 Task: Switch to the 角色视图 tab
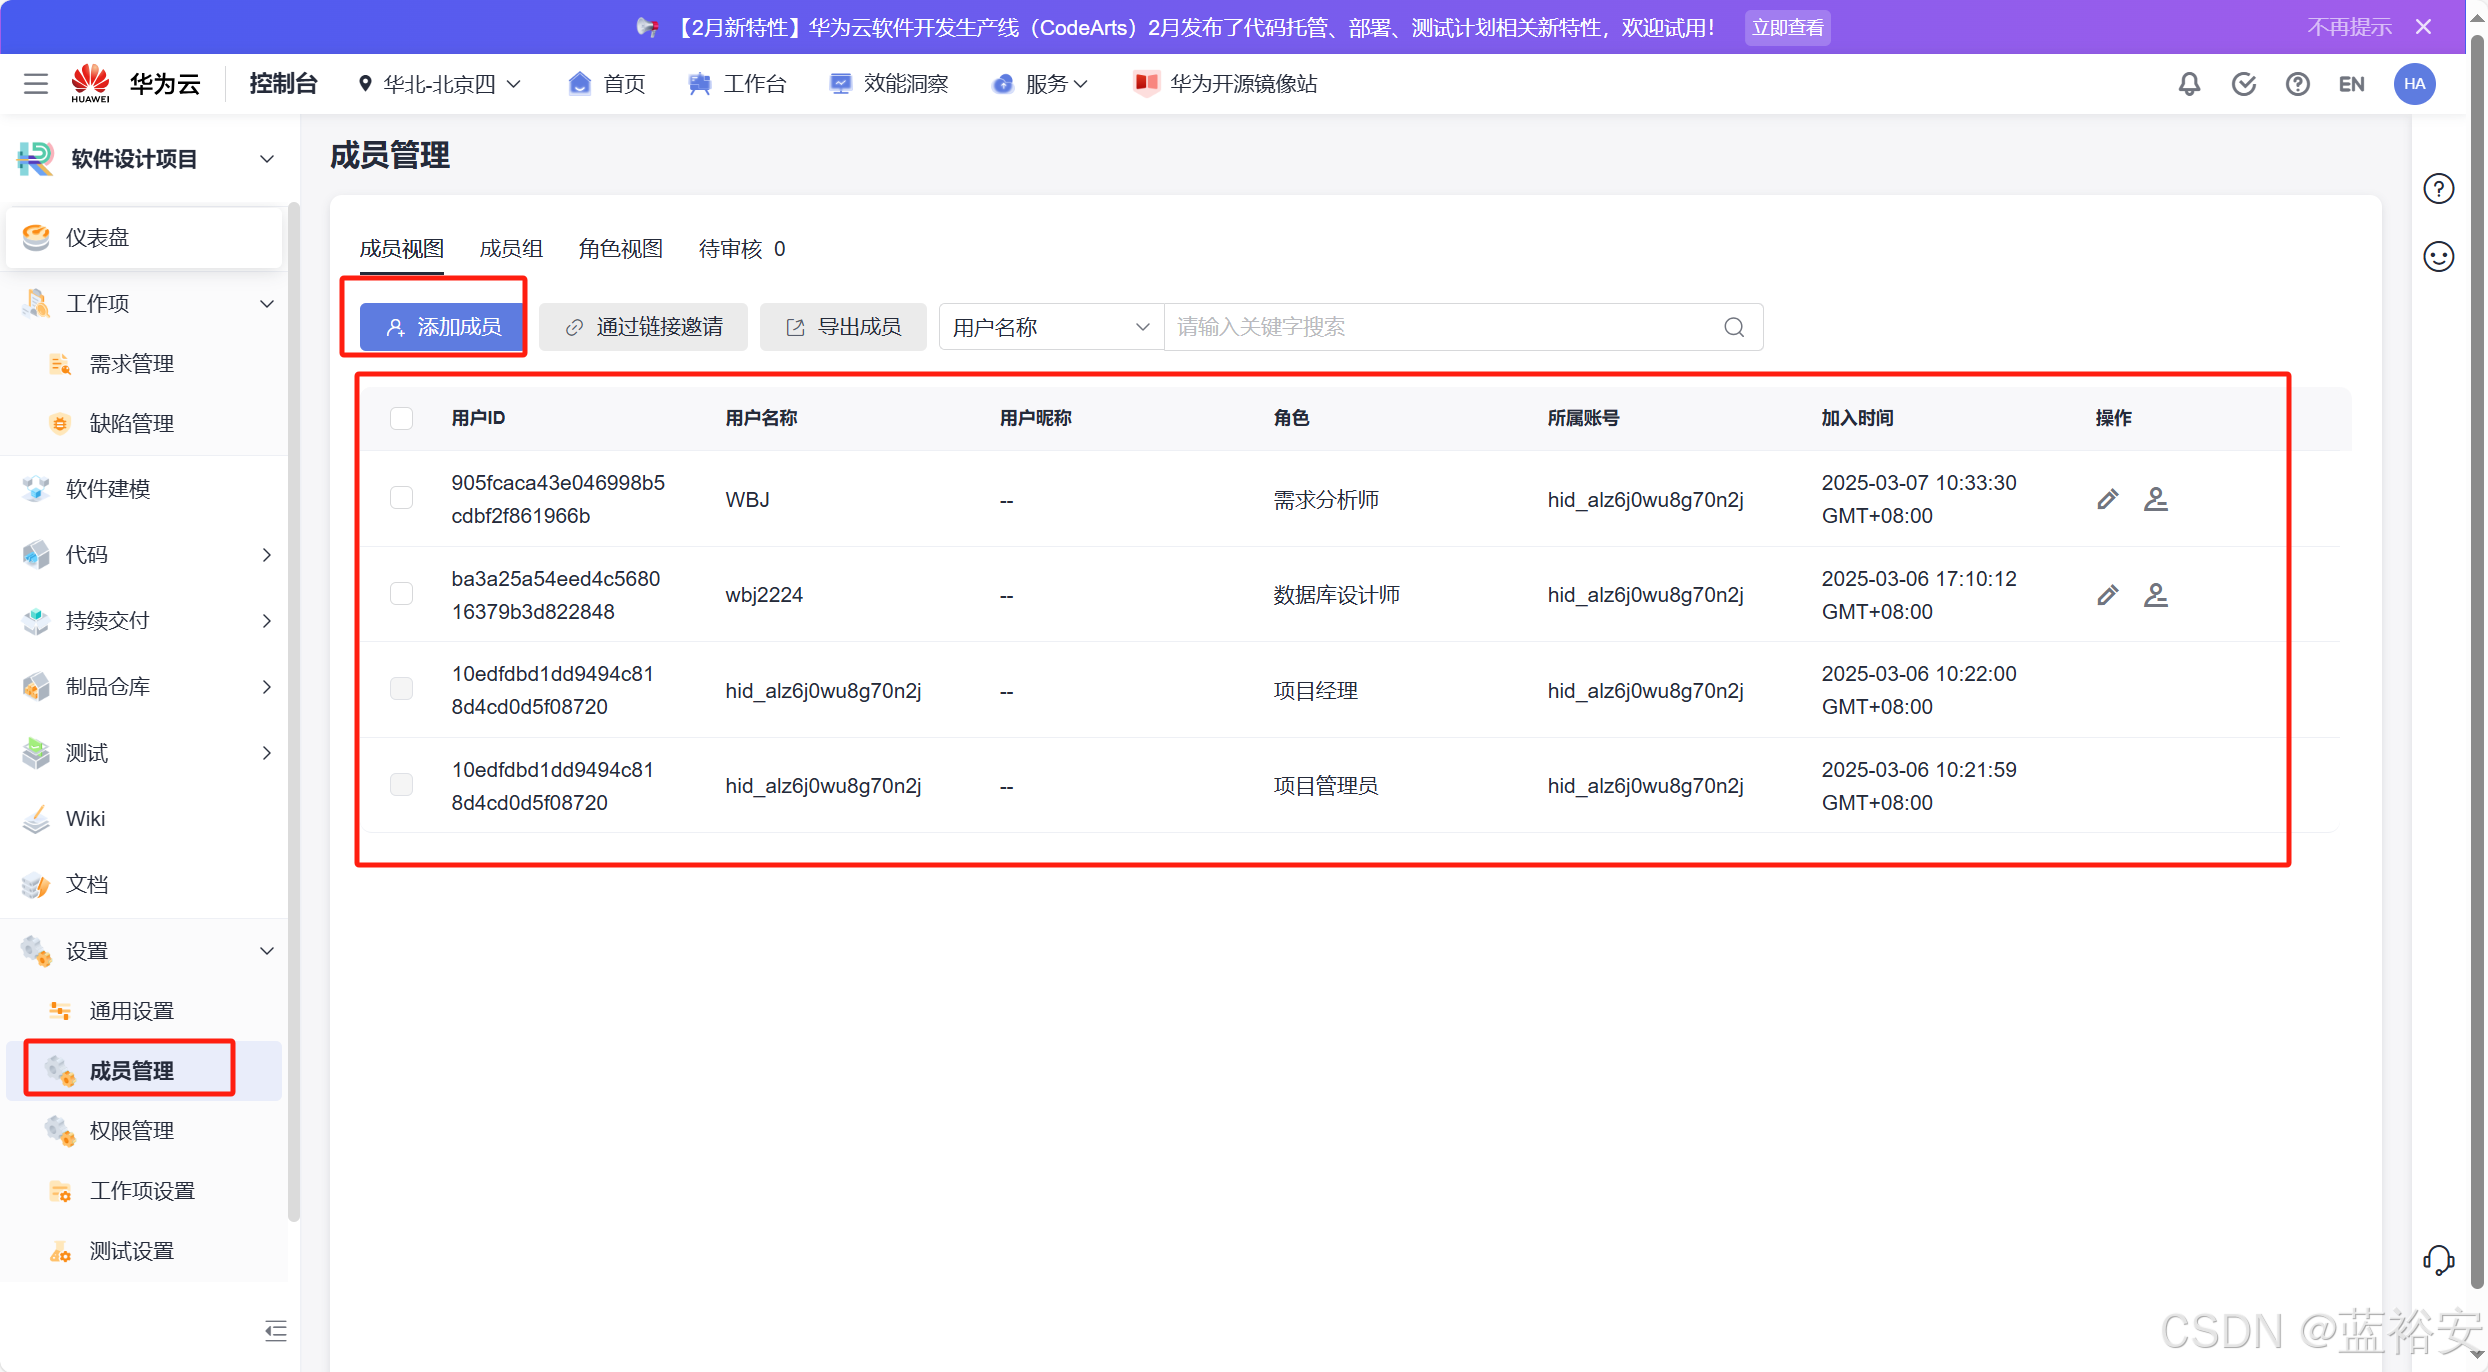[620, 249]
